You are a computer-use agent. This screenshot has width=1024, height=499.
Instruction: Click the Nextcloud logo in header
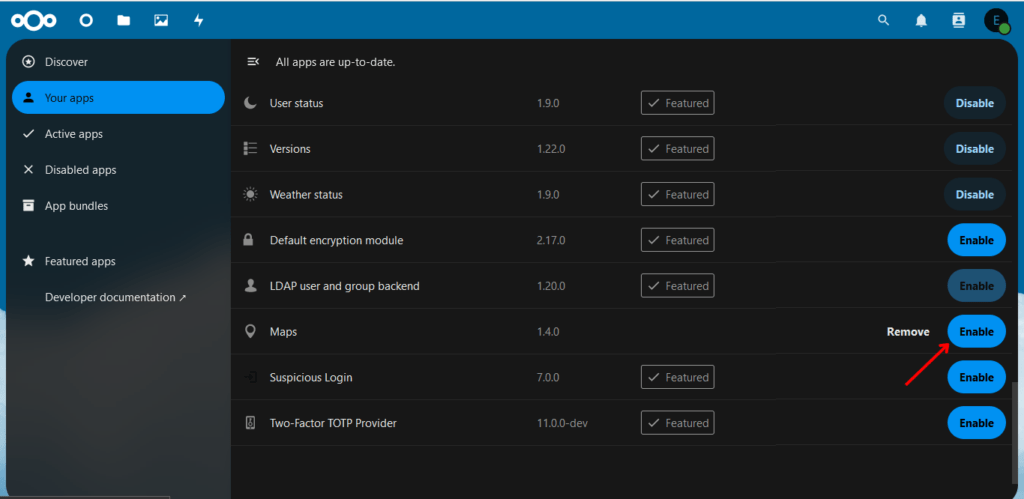(34, 20)
